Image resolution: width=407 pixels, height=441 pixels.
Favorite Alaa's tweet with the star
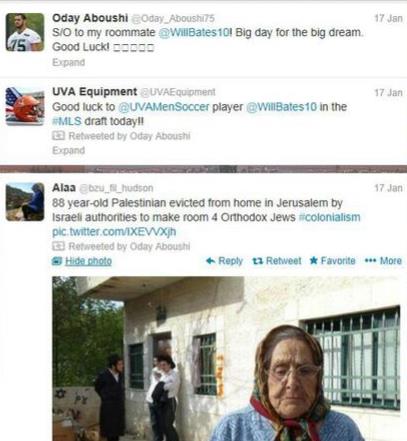(x=332, y=261)
